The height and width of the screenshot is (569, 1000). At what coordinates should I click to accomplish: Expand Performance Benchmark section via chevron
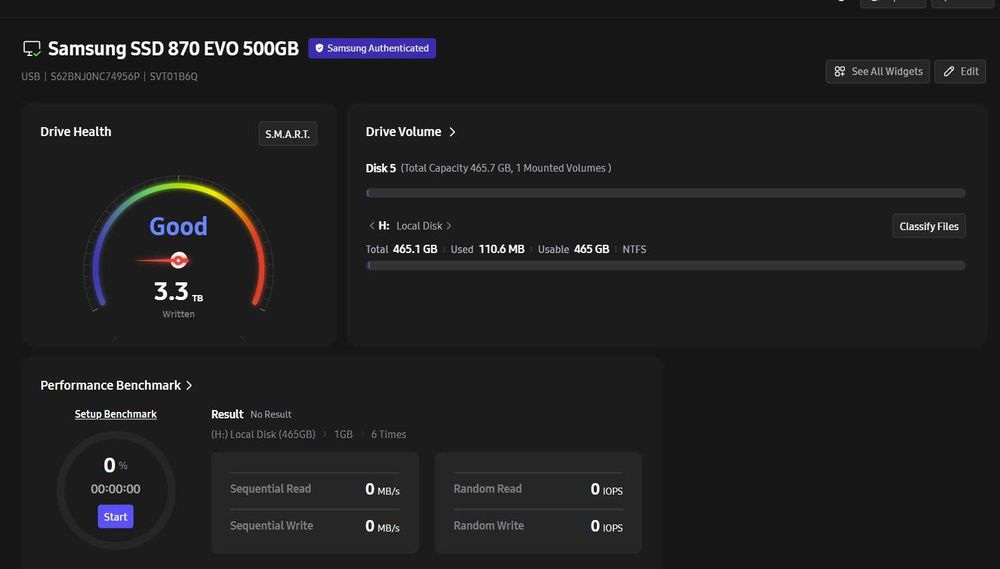[189, 385]
